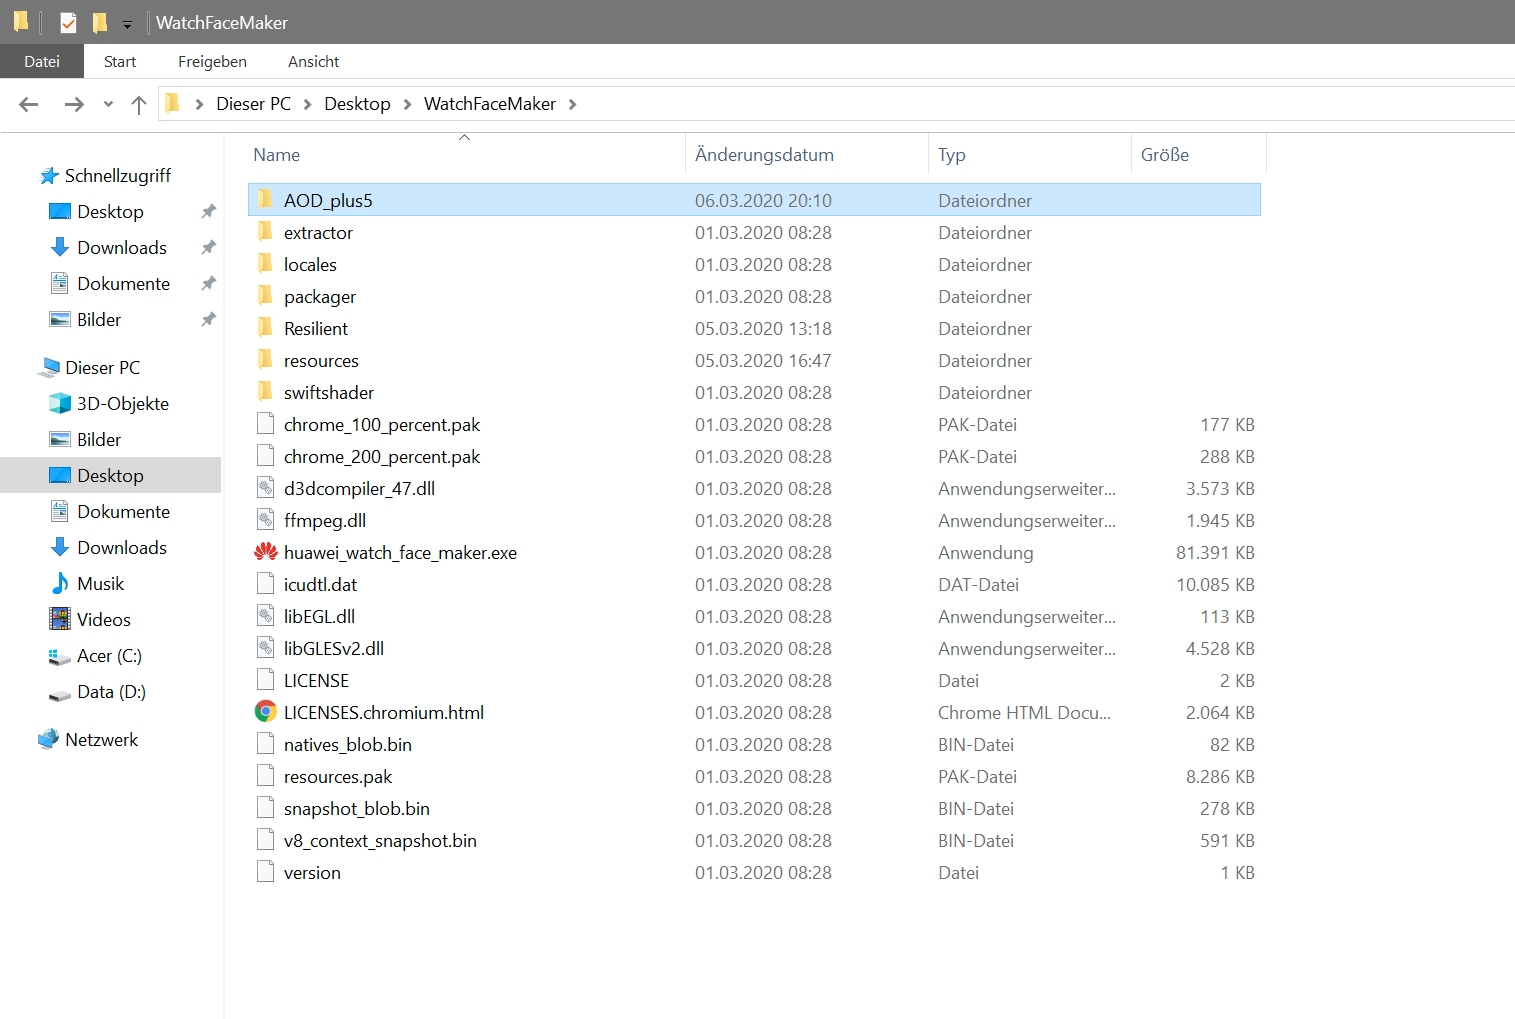The width and height of the screenshot is (1515, 1019).
Task: Click the extractor folder icon
Action: click(265, 232)
